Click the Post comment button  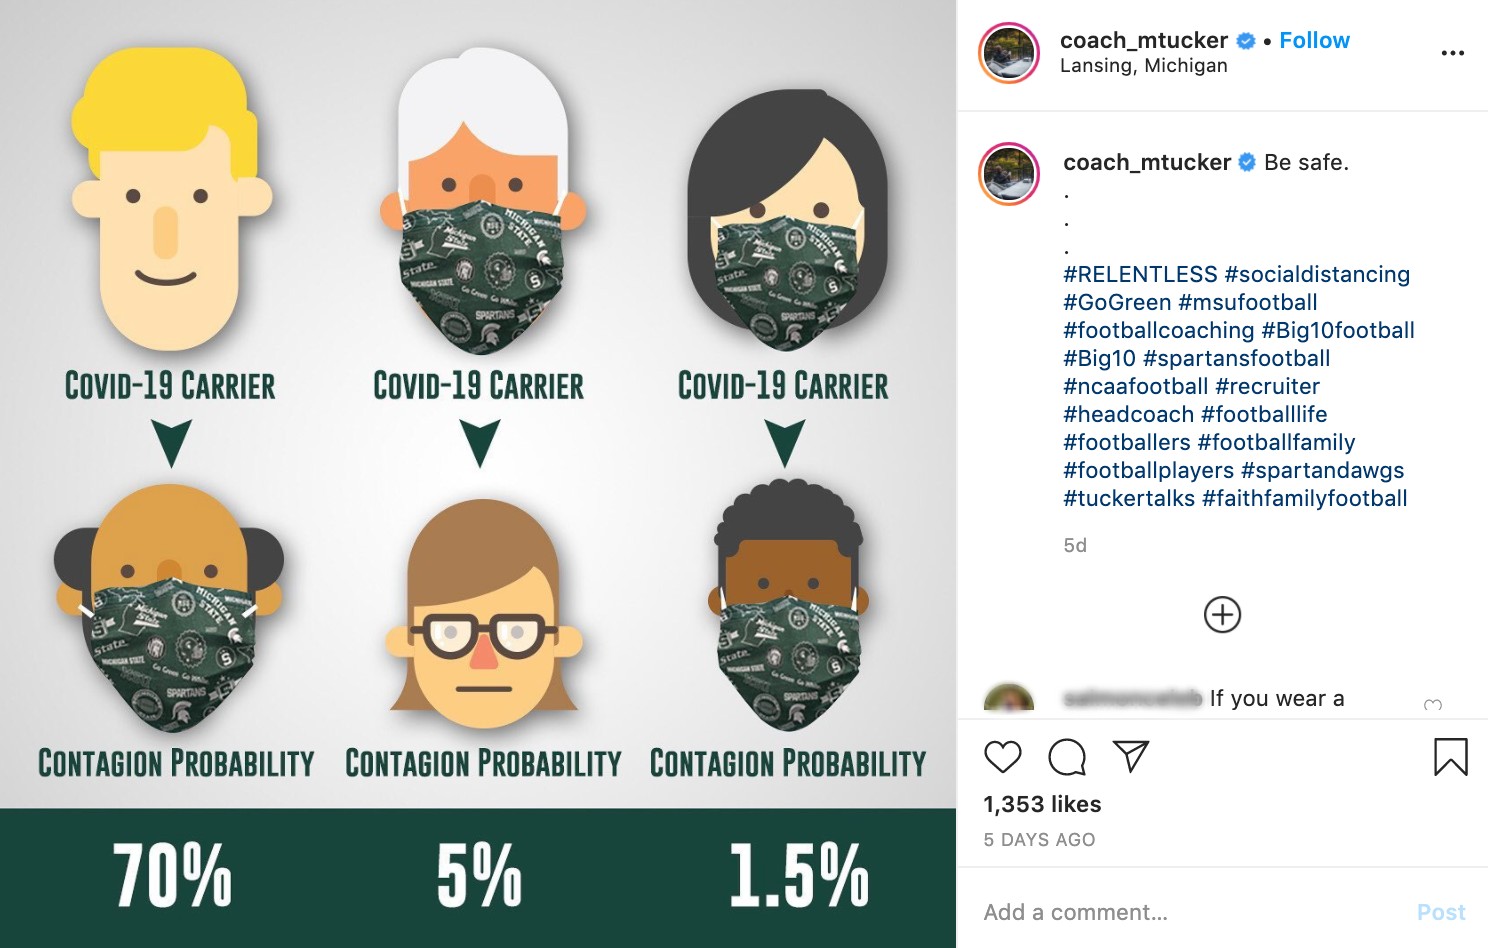coord(1441,912)
